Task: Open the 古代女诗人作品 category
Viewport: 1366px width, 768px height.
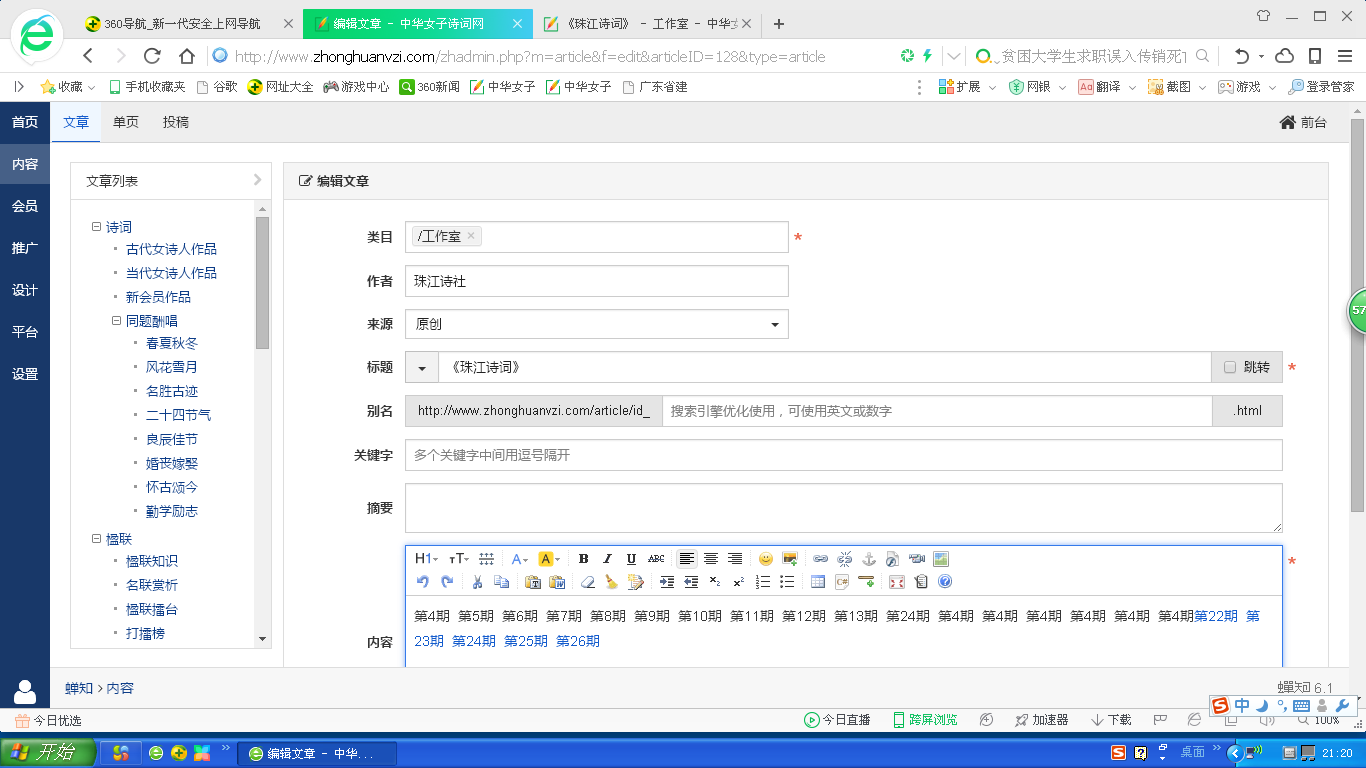Action: (171, 249)
